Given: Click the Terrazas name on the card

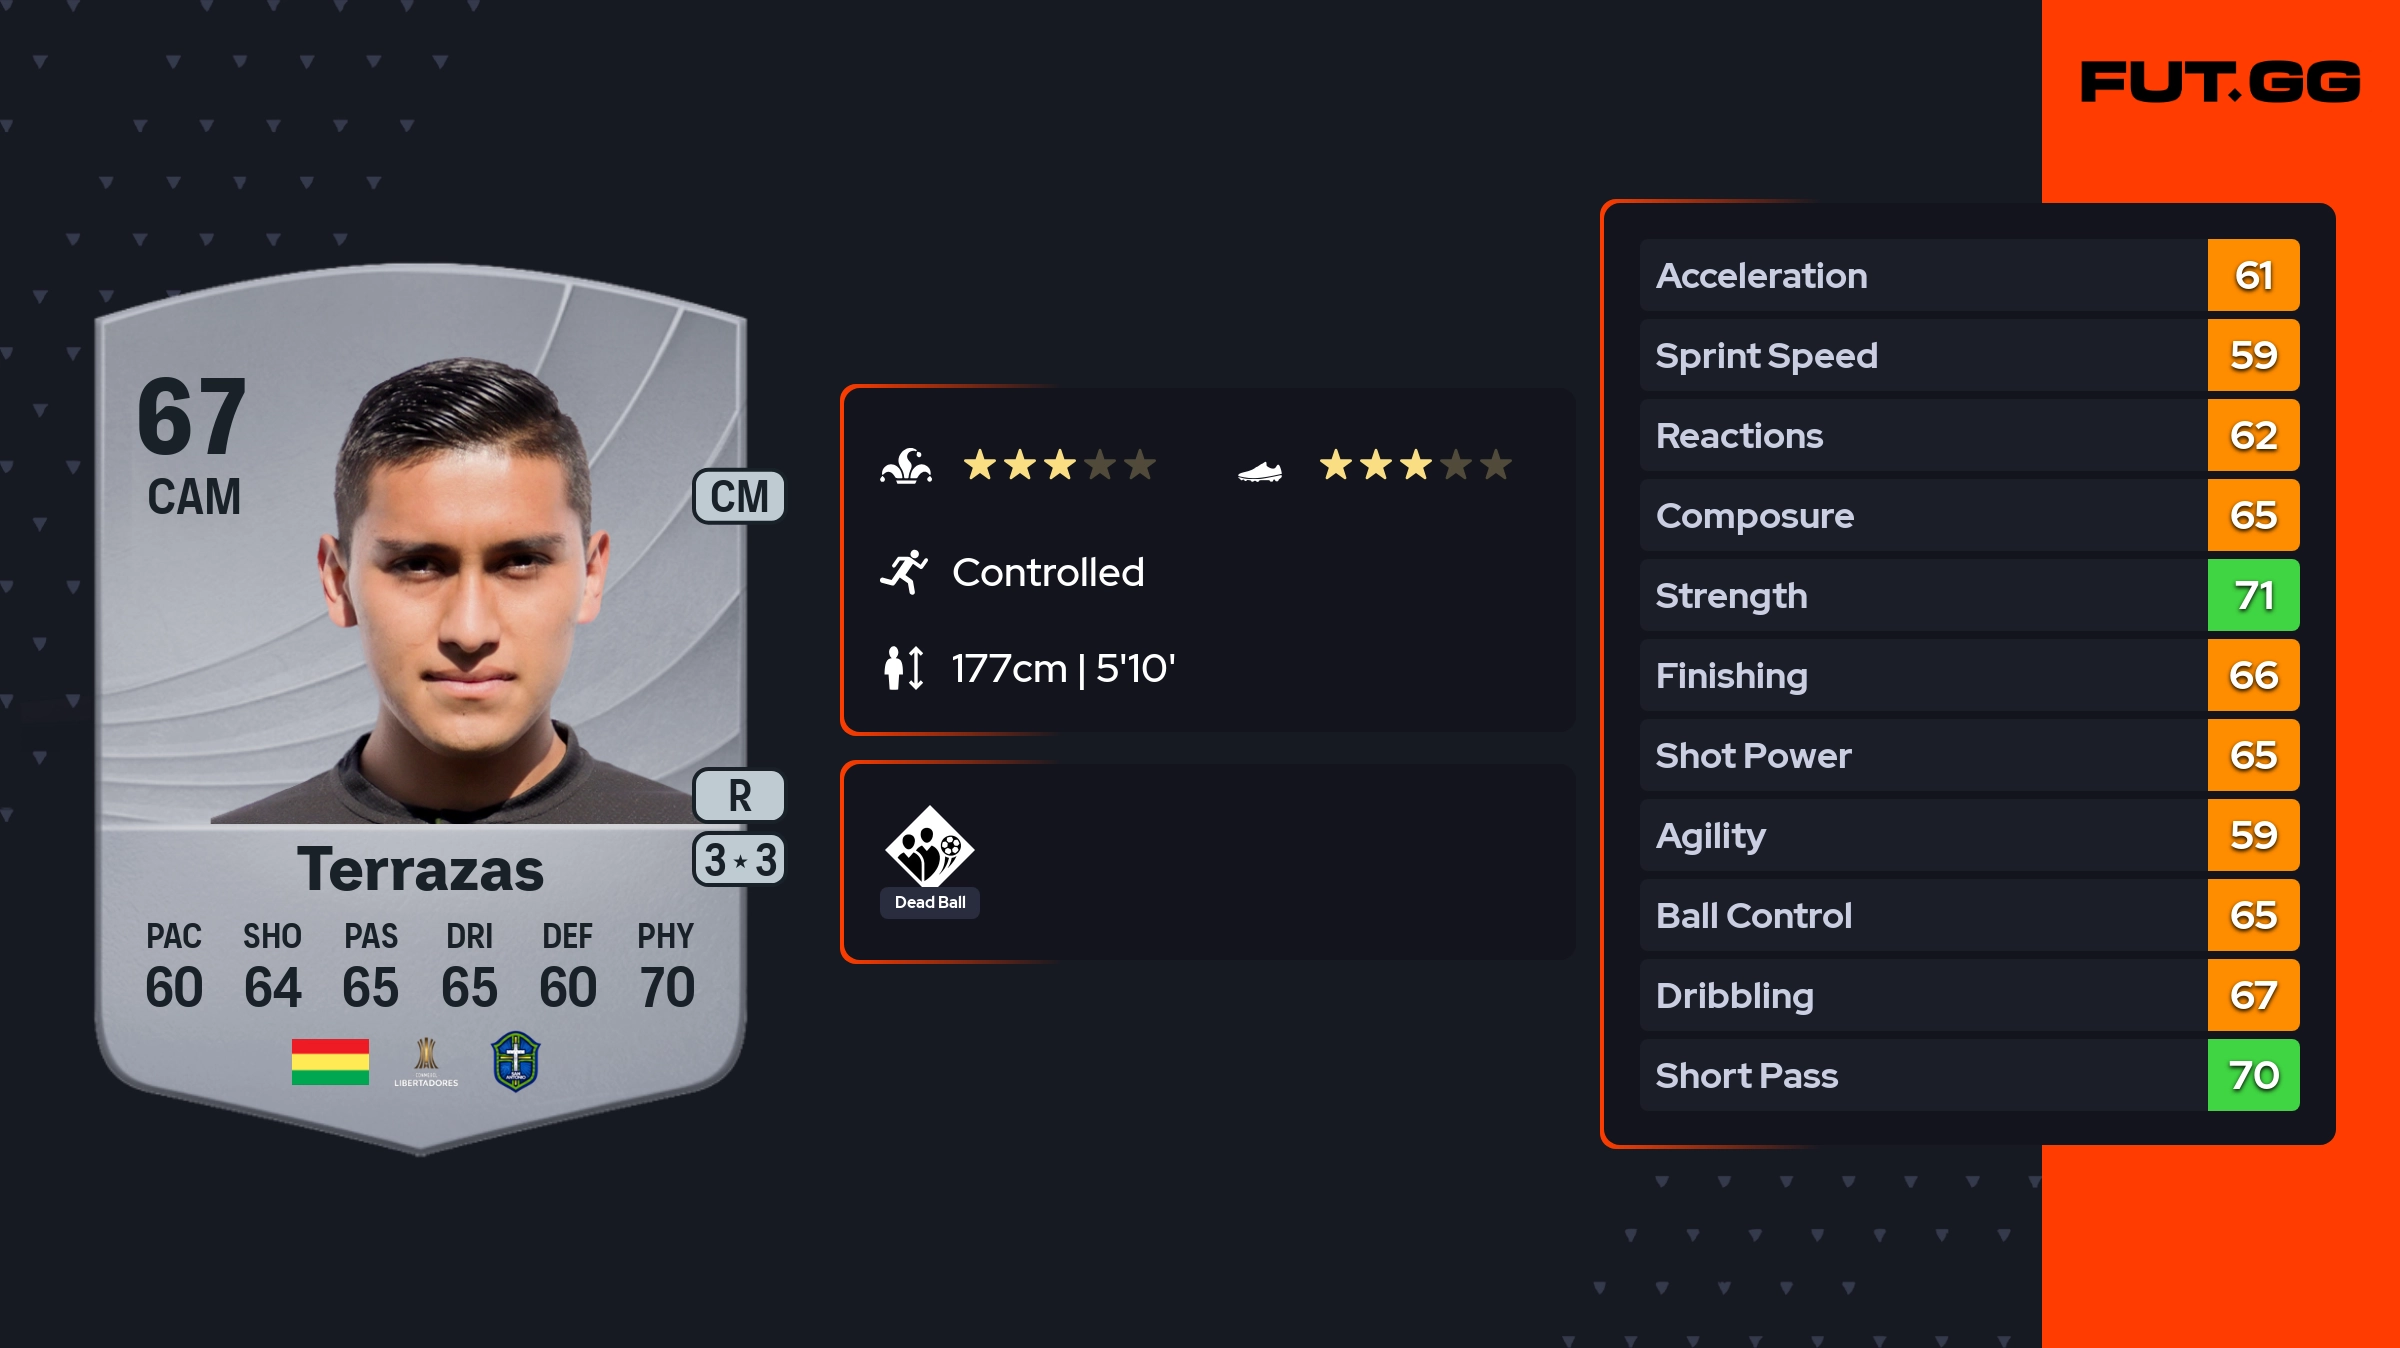Looking at the screenshot, I should coord(420,870).
